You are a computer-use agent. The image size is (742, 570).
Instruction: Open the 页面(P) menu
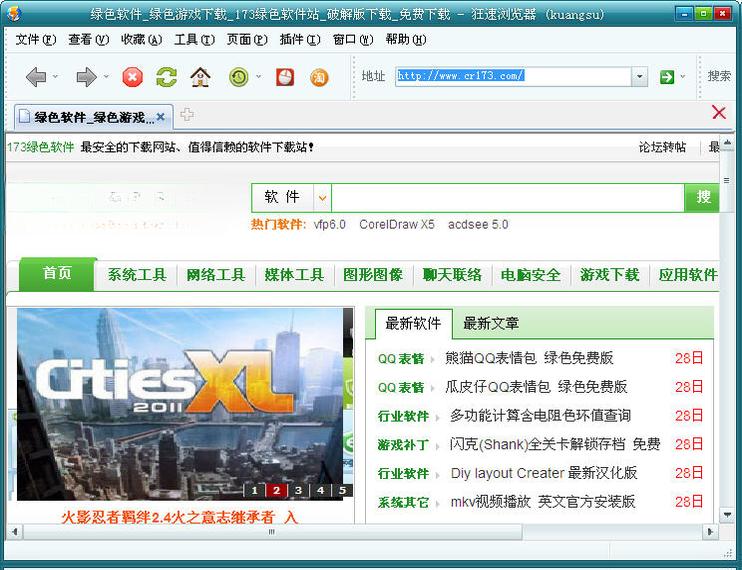point(247,39)
